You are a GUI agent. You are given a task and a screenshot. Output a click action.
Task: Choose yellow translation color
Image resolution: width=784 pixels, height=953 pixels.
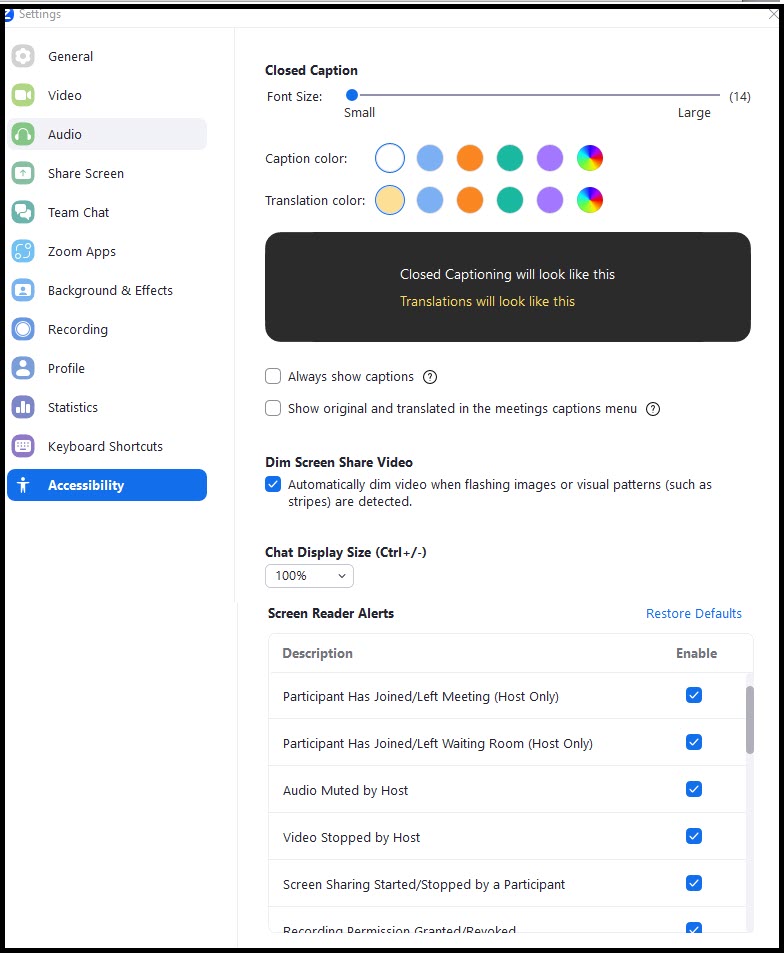tap(390, 200)
